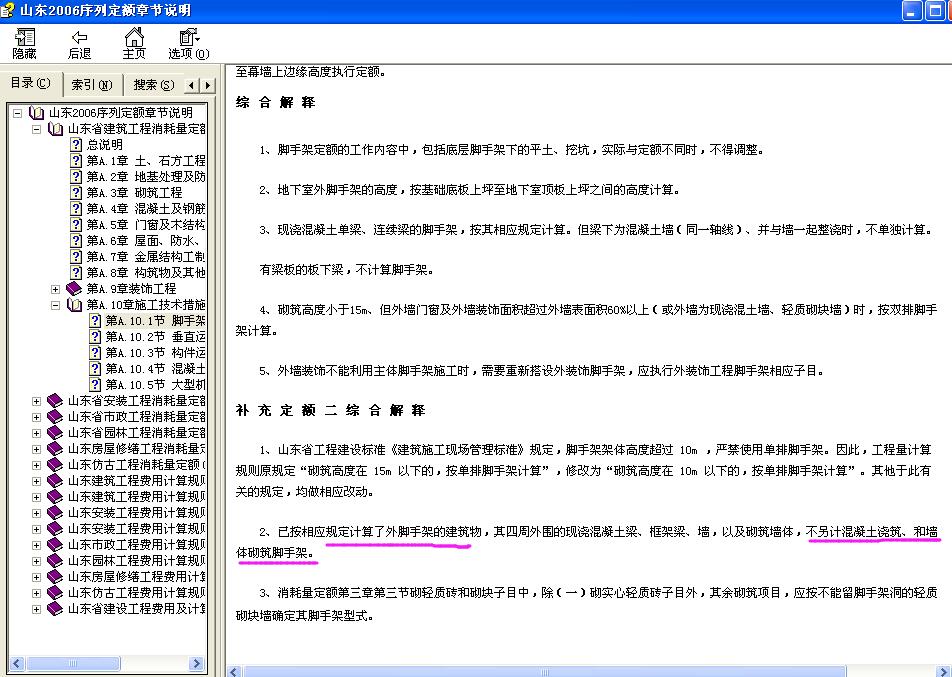Select 山东市政工程费用计算规则 book

[x=137, y=545]
